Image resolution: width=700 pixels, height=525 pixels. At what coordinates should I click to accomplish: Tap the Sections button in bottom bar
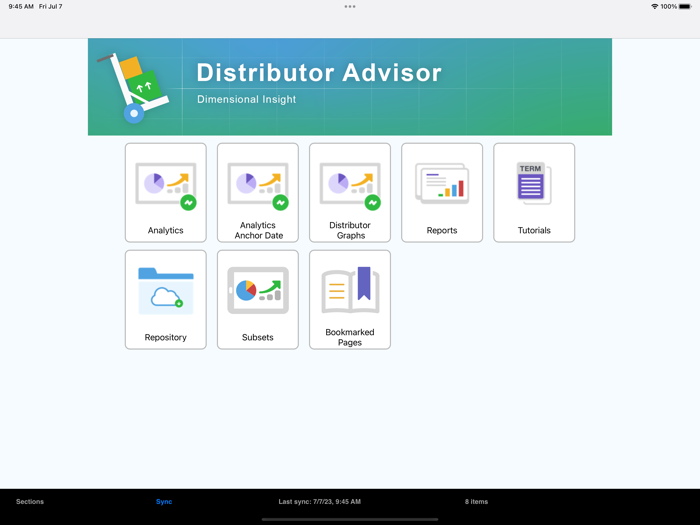(x=30, y=502)
